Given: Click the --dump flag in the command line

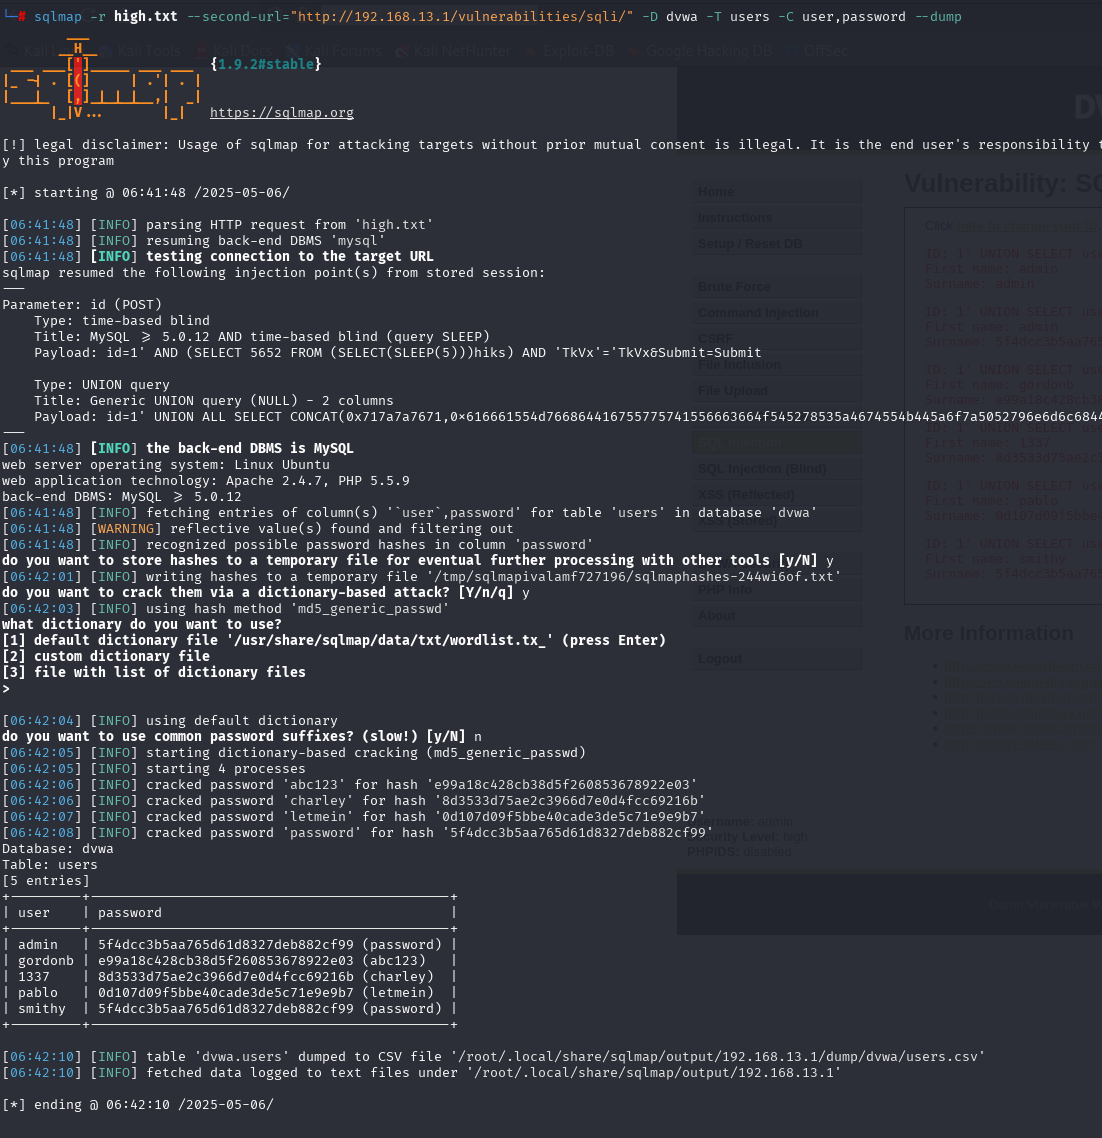Looking at the screenshot, I should 937,16.
